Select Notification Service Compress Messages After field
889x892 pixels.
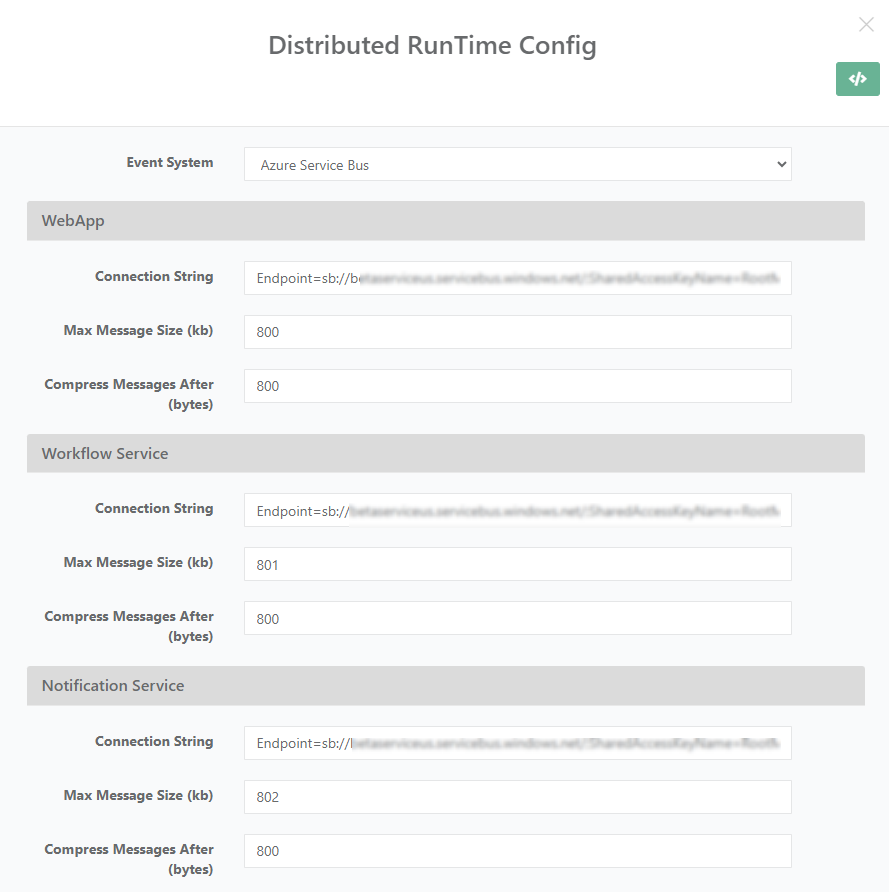pos(517,851)
